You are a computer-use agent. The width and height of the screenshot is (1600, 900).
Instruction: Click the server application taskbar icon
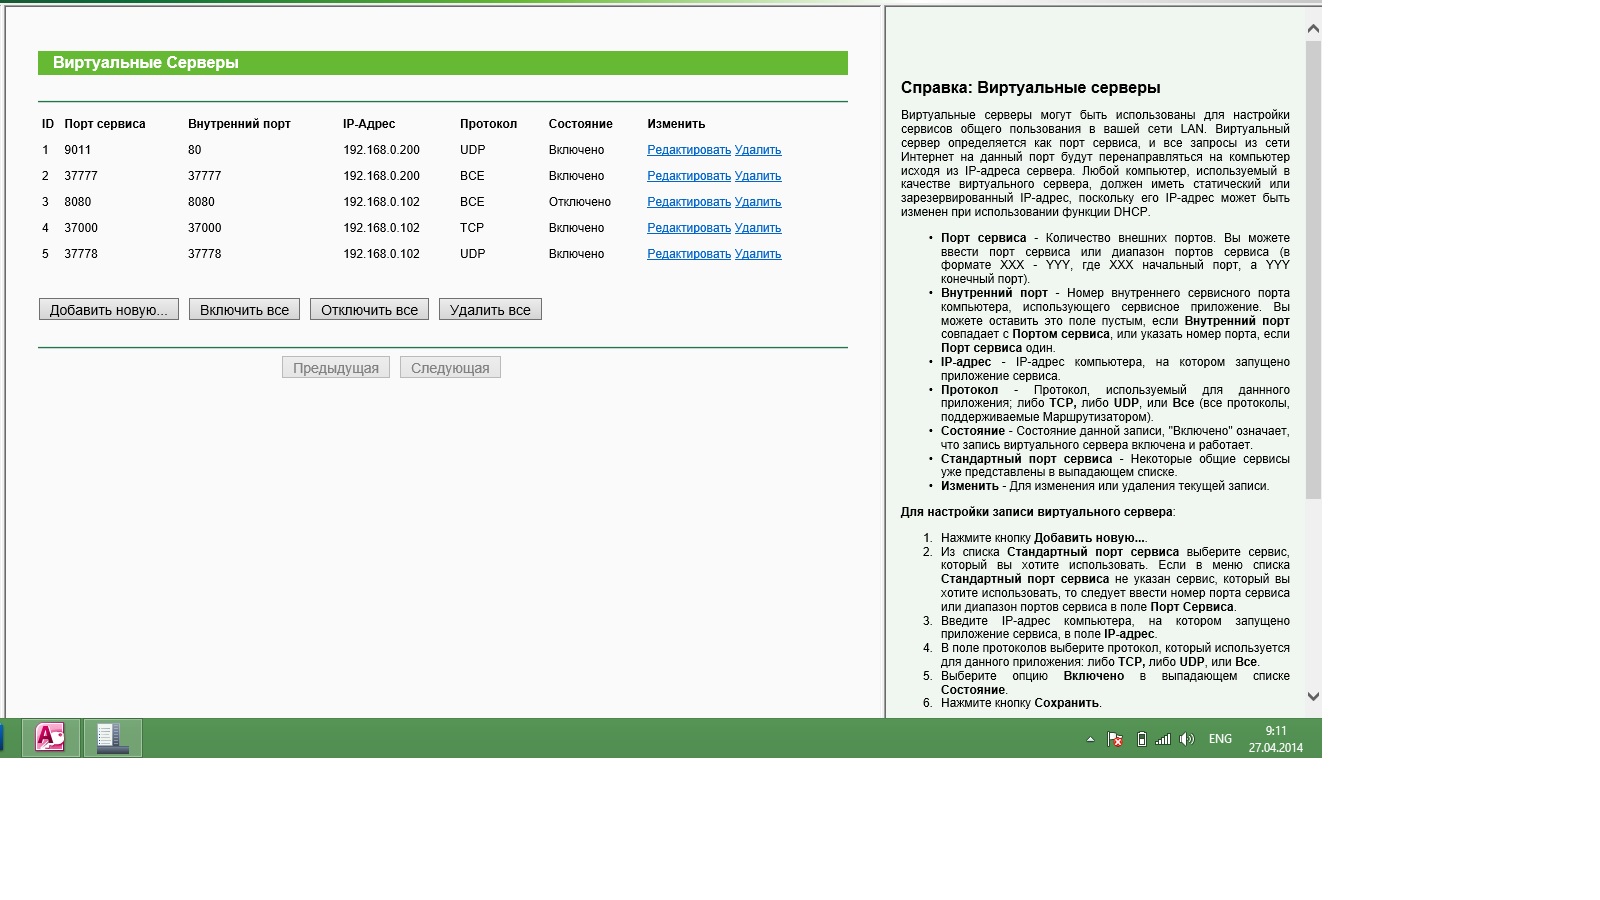click(112, 738)
